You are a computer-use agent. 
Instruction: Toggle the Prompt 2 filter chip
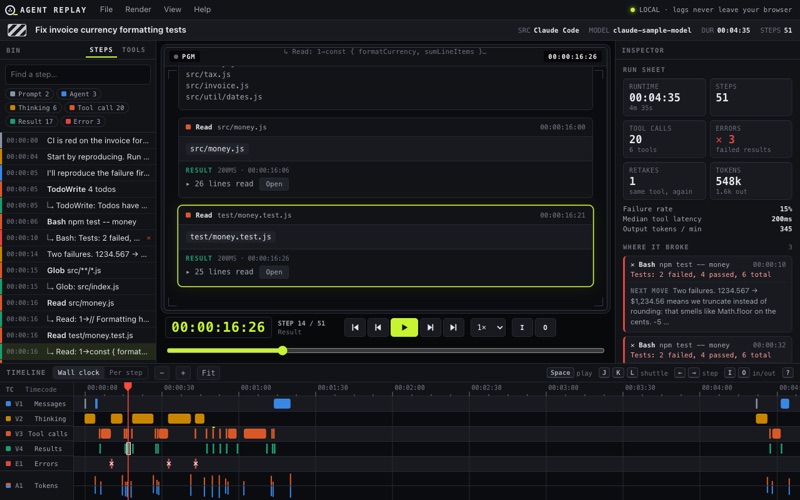[x=30, y=94]
